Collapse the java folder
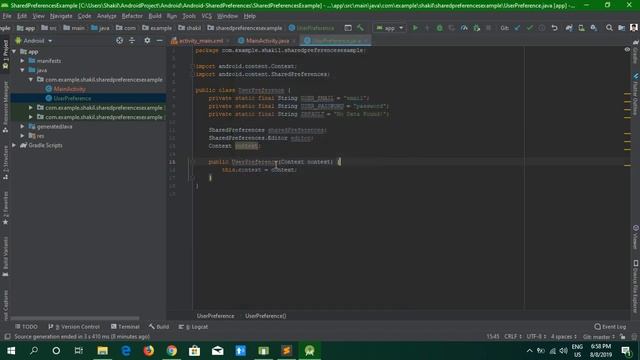The width and height of the screenshot is (640, 360). tap(22, 70)
